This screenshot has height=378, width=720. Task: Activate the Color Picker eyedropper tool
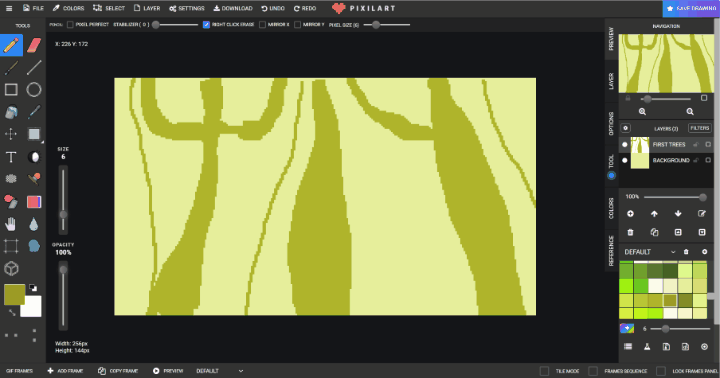[34, 112]
